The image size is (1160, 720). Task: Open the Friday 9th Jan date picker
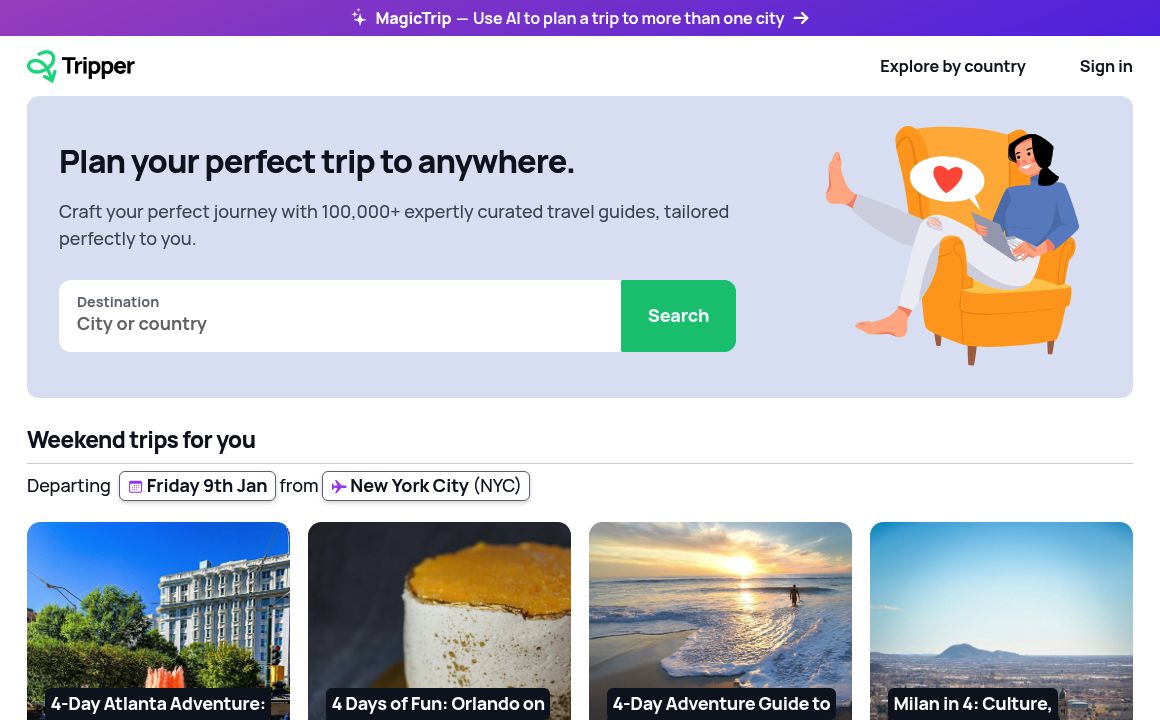[x=197, y=486]
